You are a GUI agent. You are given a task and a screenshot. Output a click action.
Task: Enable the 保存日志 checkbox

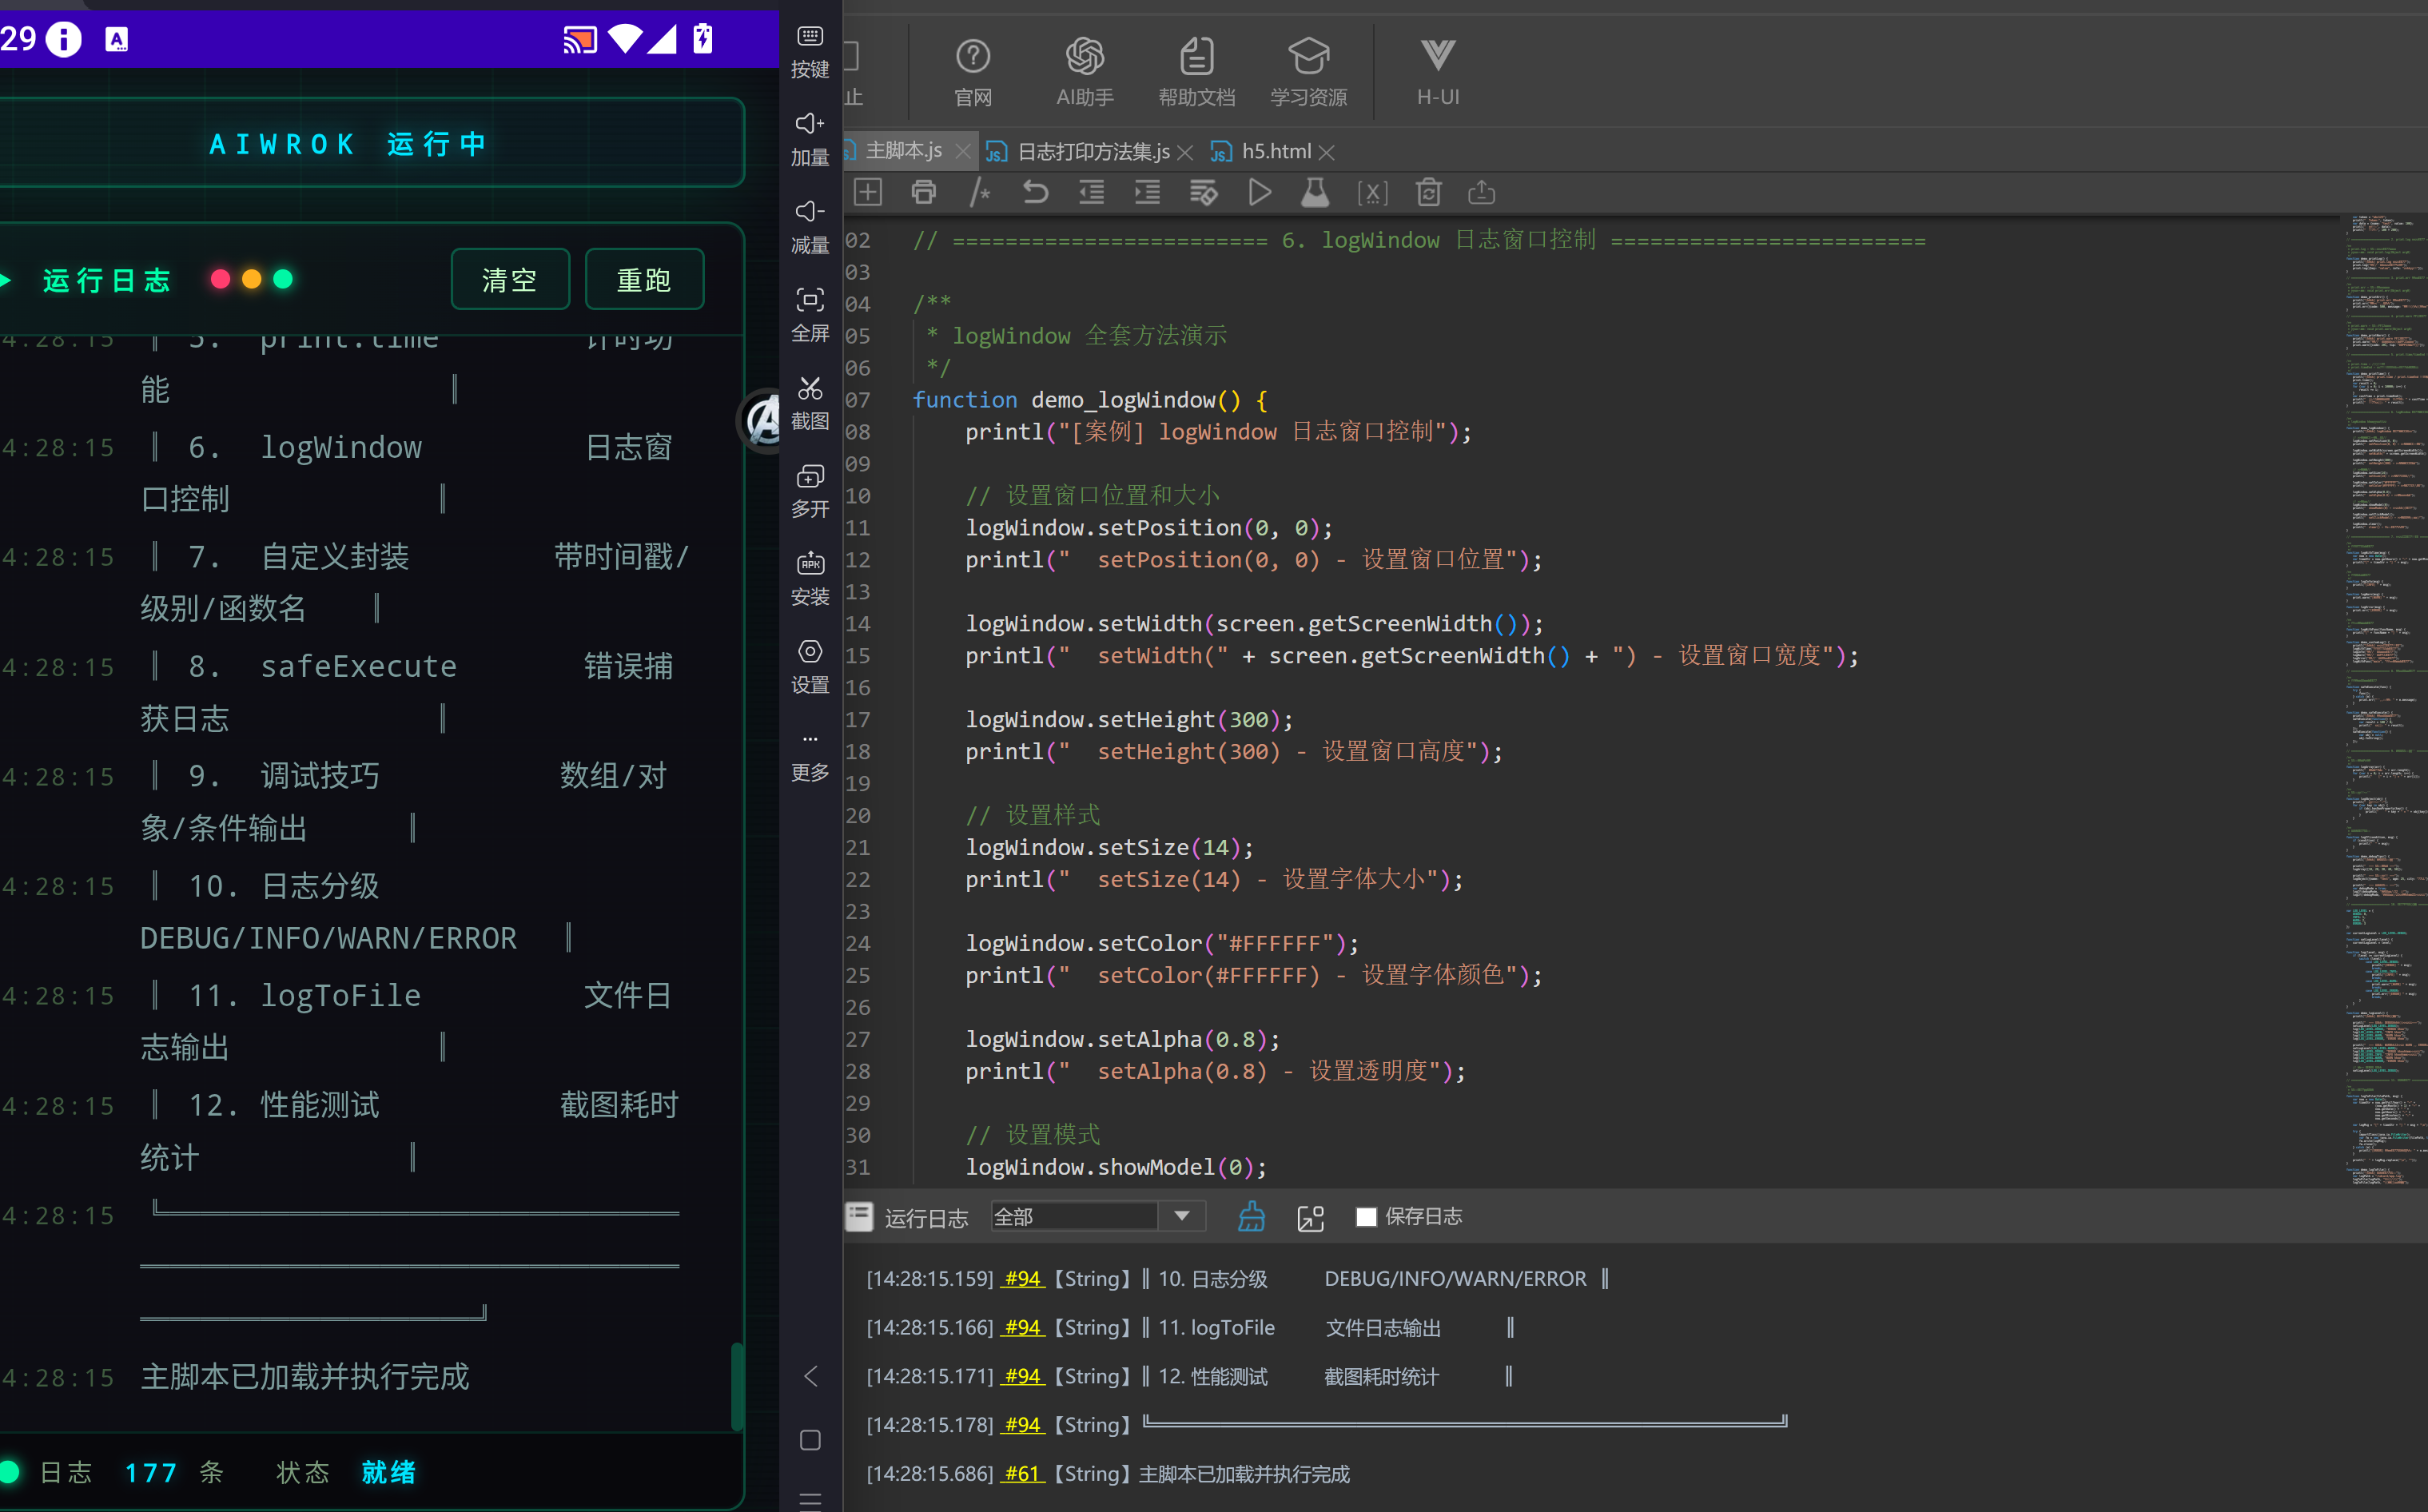tap(1365, 1217)
